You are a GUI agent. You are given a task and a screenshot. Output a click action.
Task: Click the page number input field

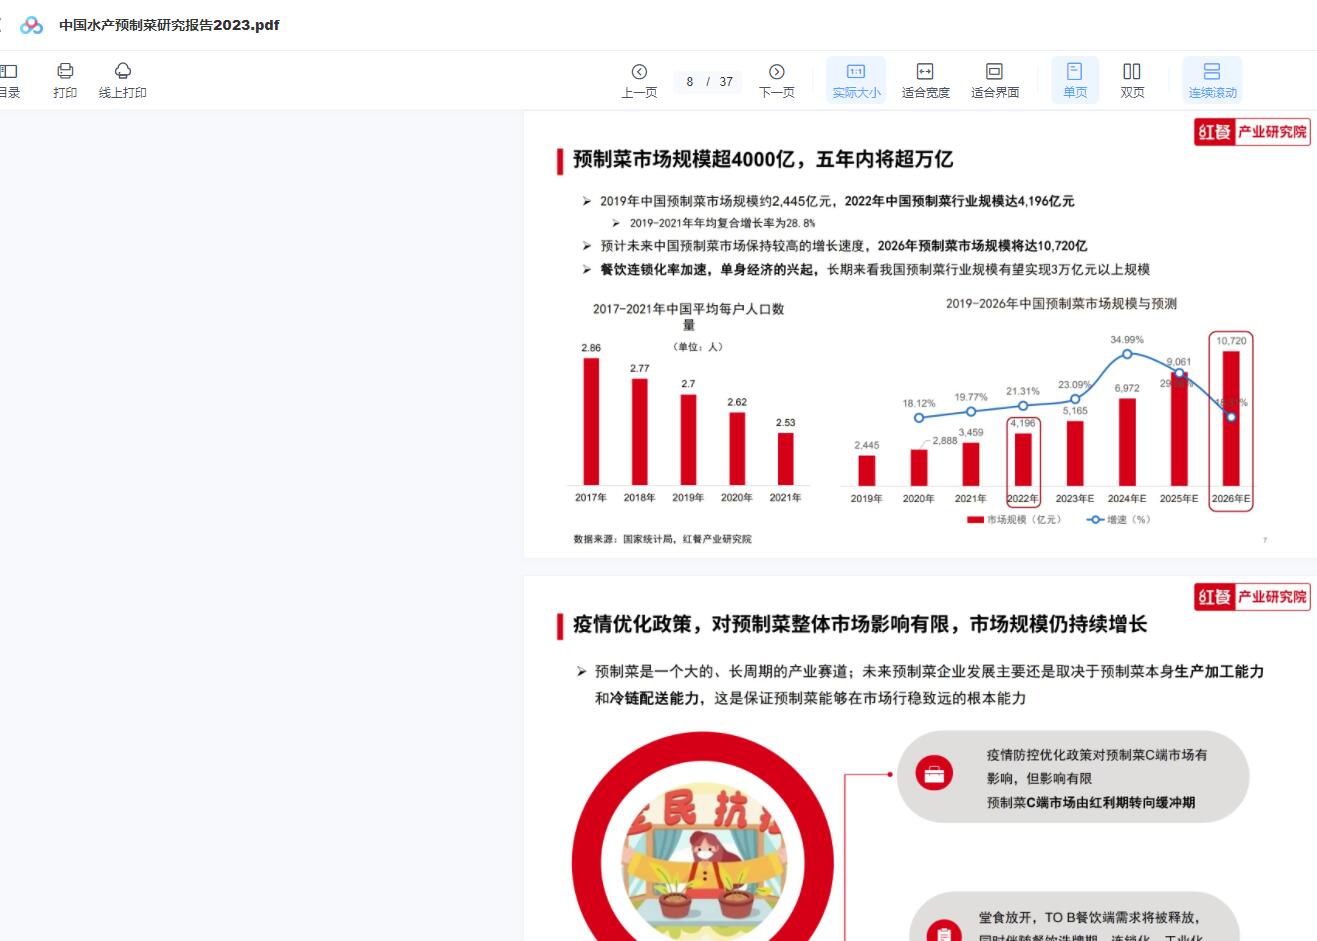690,82
